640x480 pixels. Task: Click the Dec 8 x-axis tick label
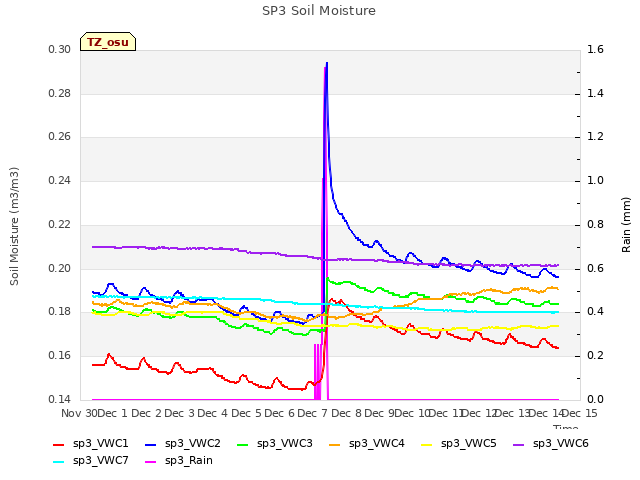pyautogui.click(x=346, y=413)
